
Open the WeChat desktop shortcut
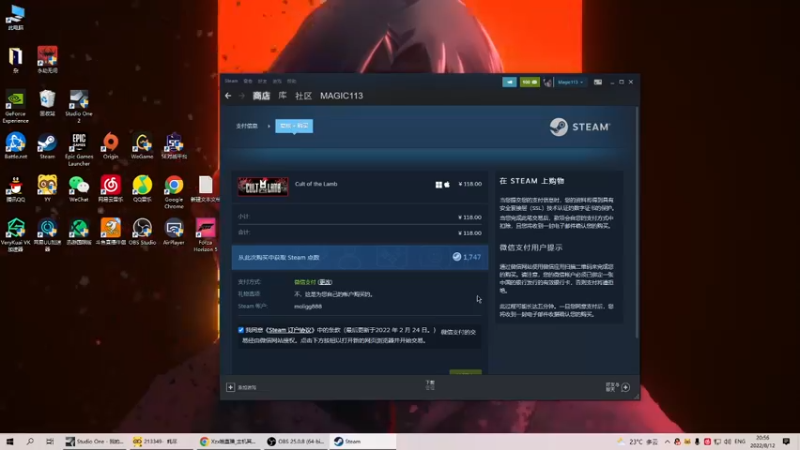click(79, 189)
